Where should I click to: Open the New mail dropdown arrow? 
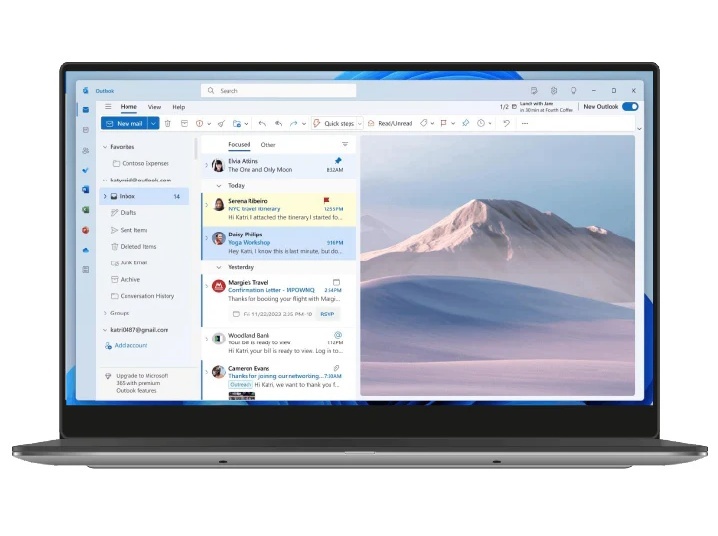pyautogui.click(x=153, y=123)
